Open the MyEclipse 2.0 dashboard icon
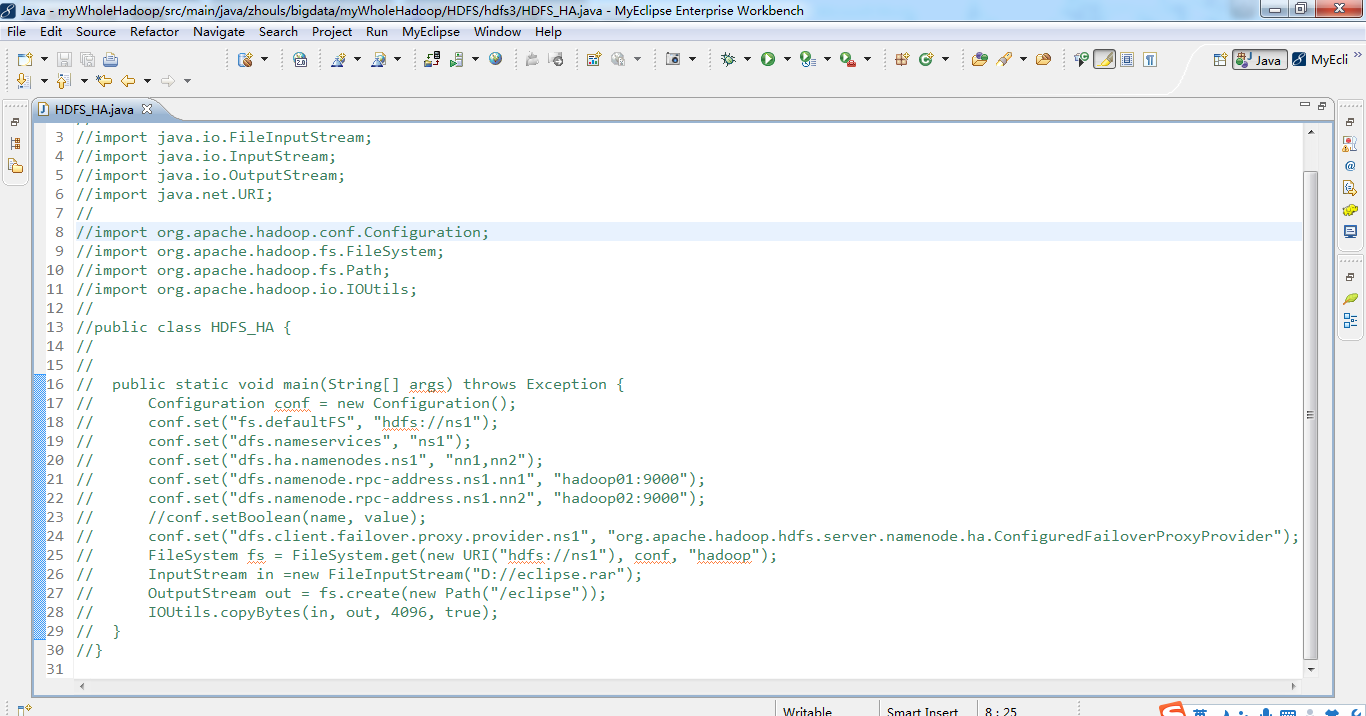The height and width of the screenshot is (716, 1366). (x=300, y=59)
